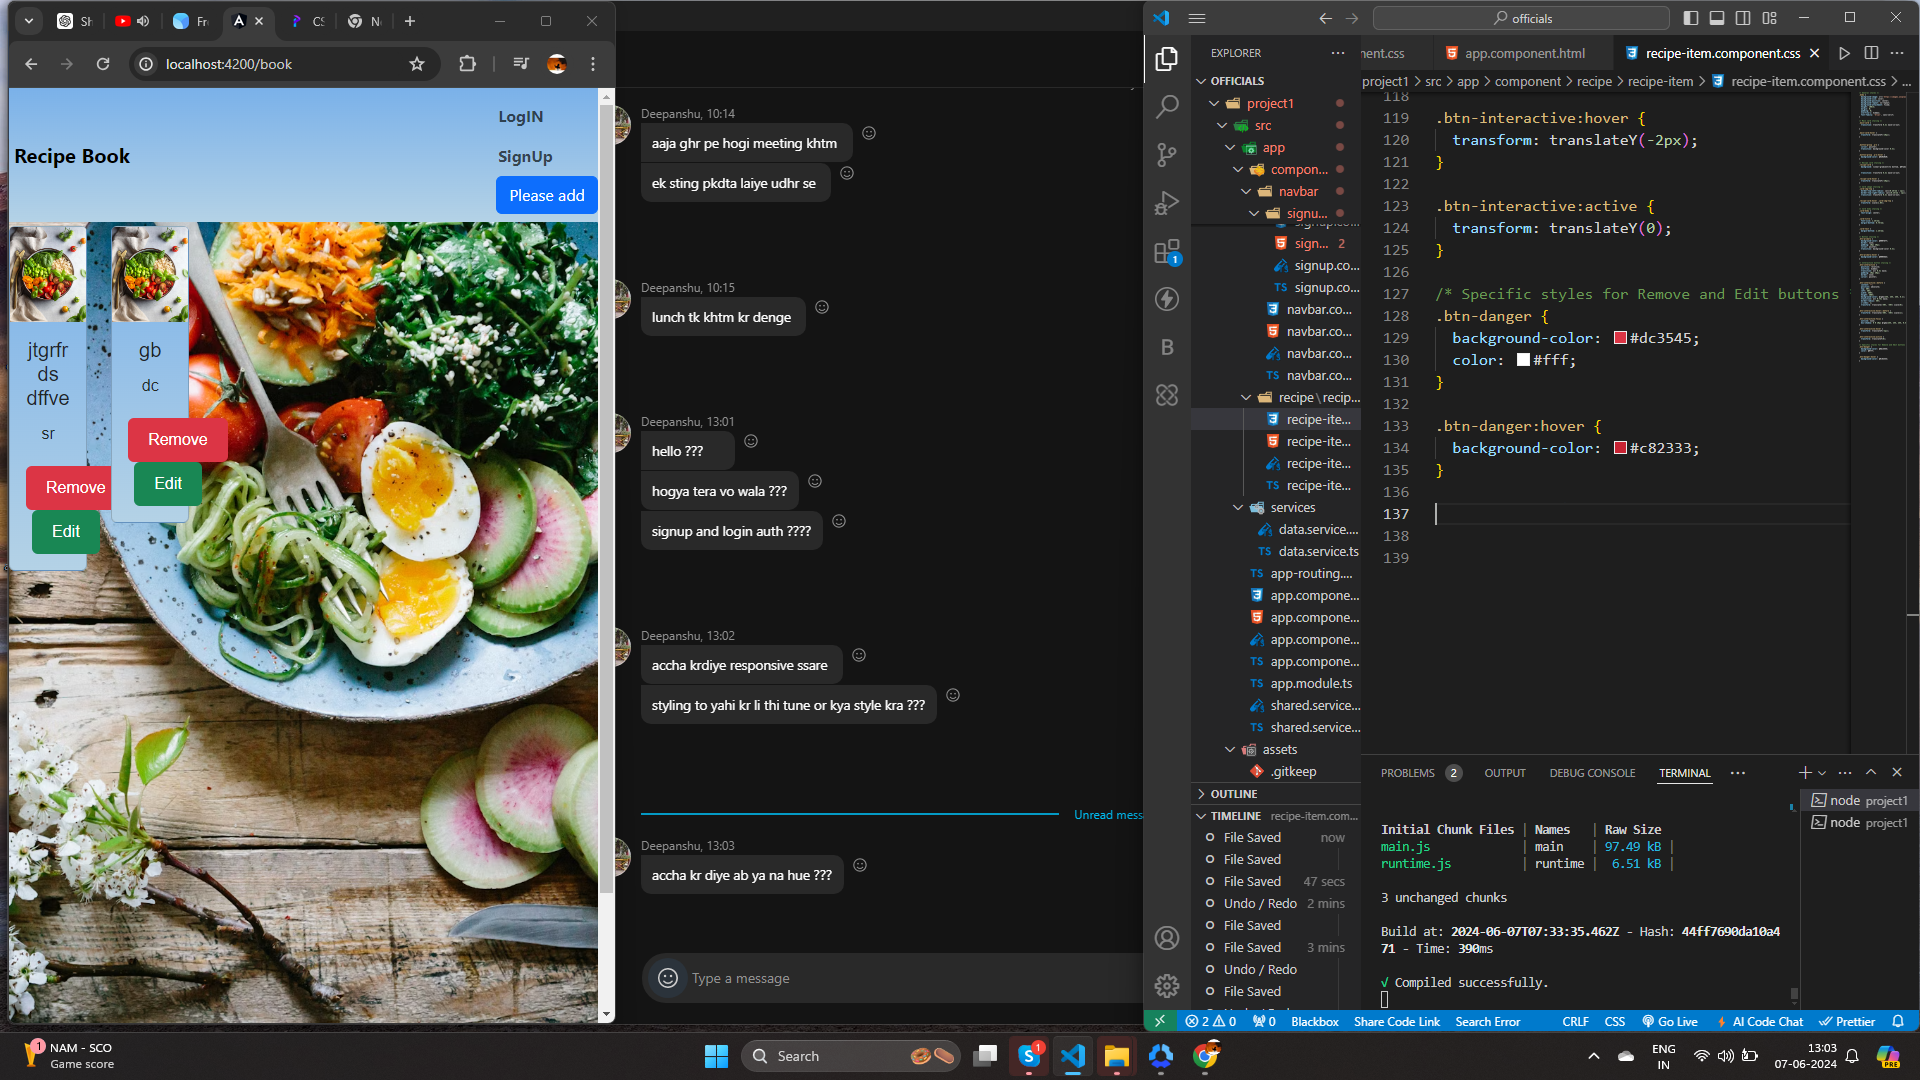Open Run and Debug view
The width and height of the screenshot is (1920, 1080).
click(x=1167, y=203)
